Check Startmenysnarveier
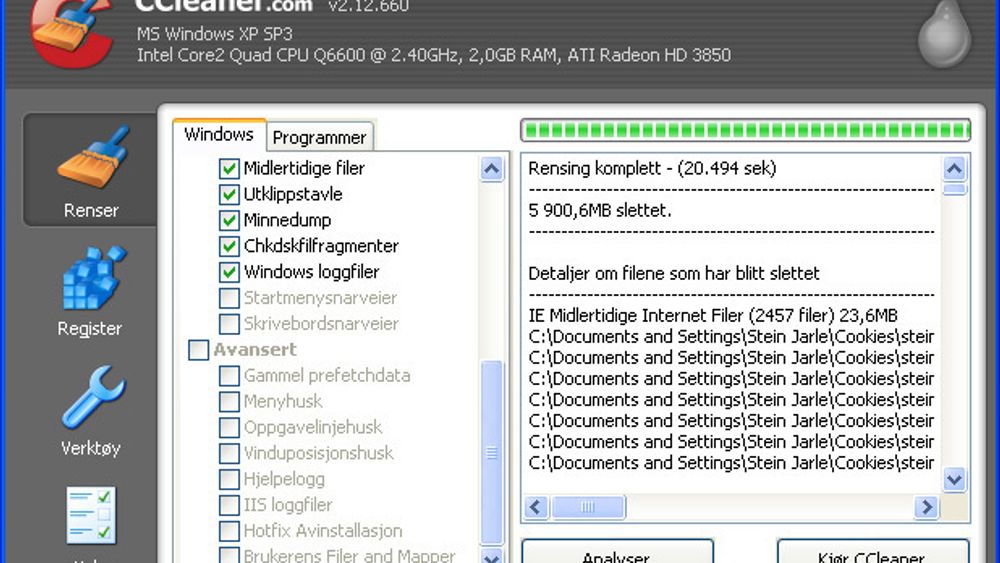1000x563 pixels. [x=229, y=298]
